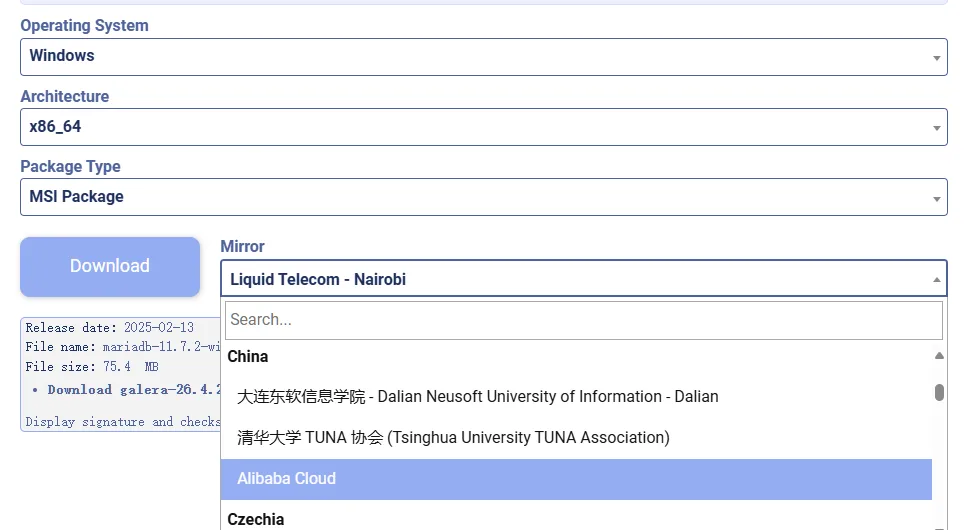
Task: Collapse the Mirror dropdown showing Liquid Telecom - Nairobi
Action: tap(583, 279)
